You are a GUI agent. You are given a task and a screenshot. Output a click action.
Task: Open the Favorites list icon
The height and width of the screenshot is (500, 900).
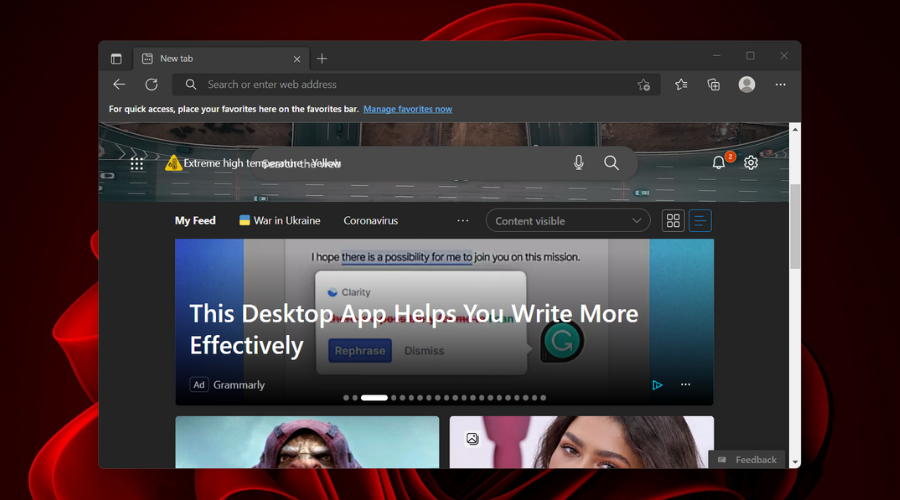pos(681,84)
